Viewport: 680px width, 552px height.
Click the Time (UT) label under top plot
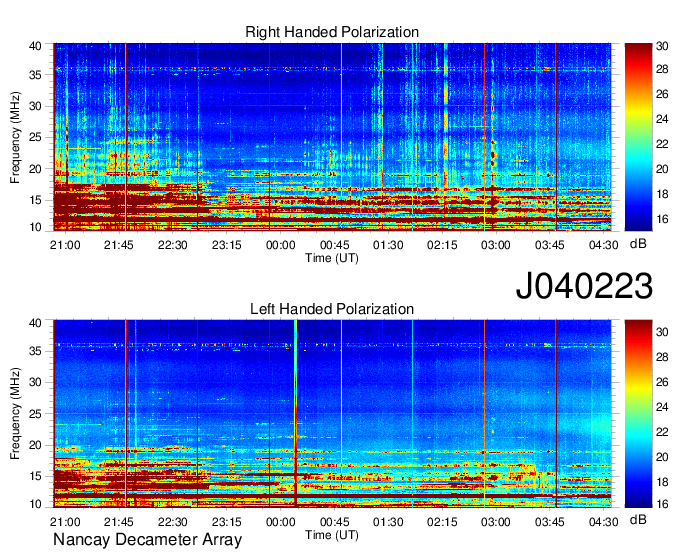point(332,258)
